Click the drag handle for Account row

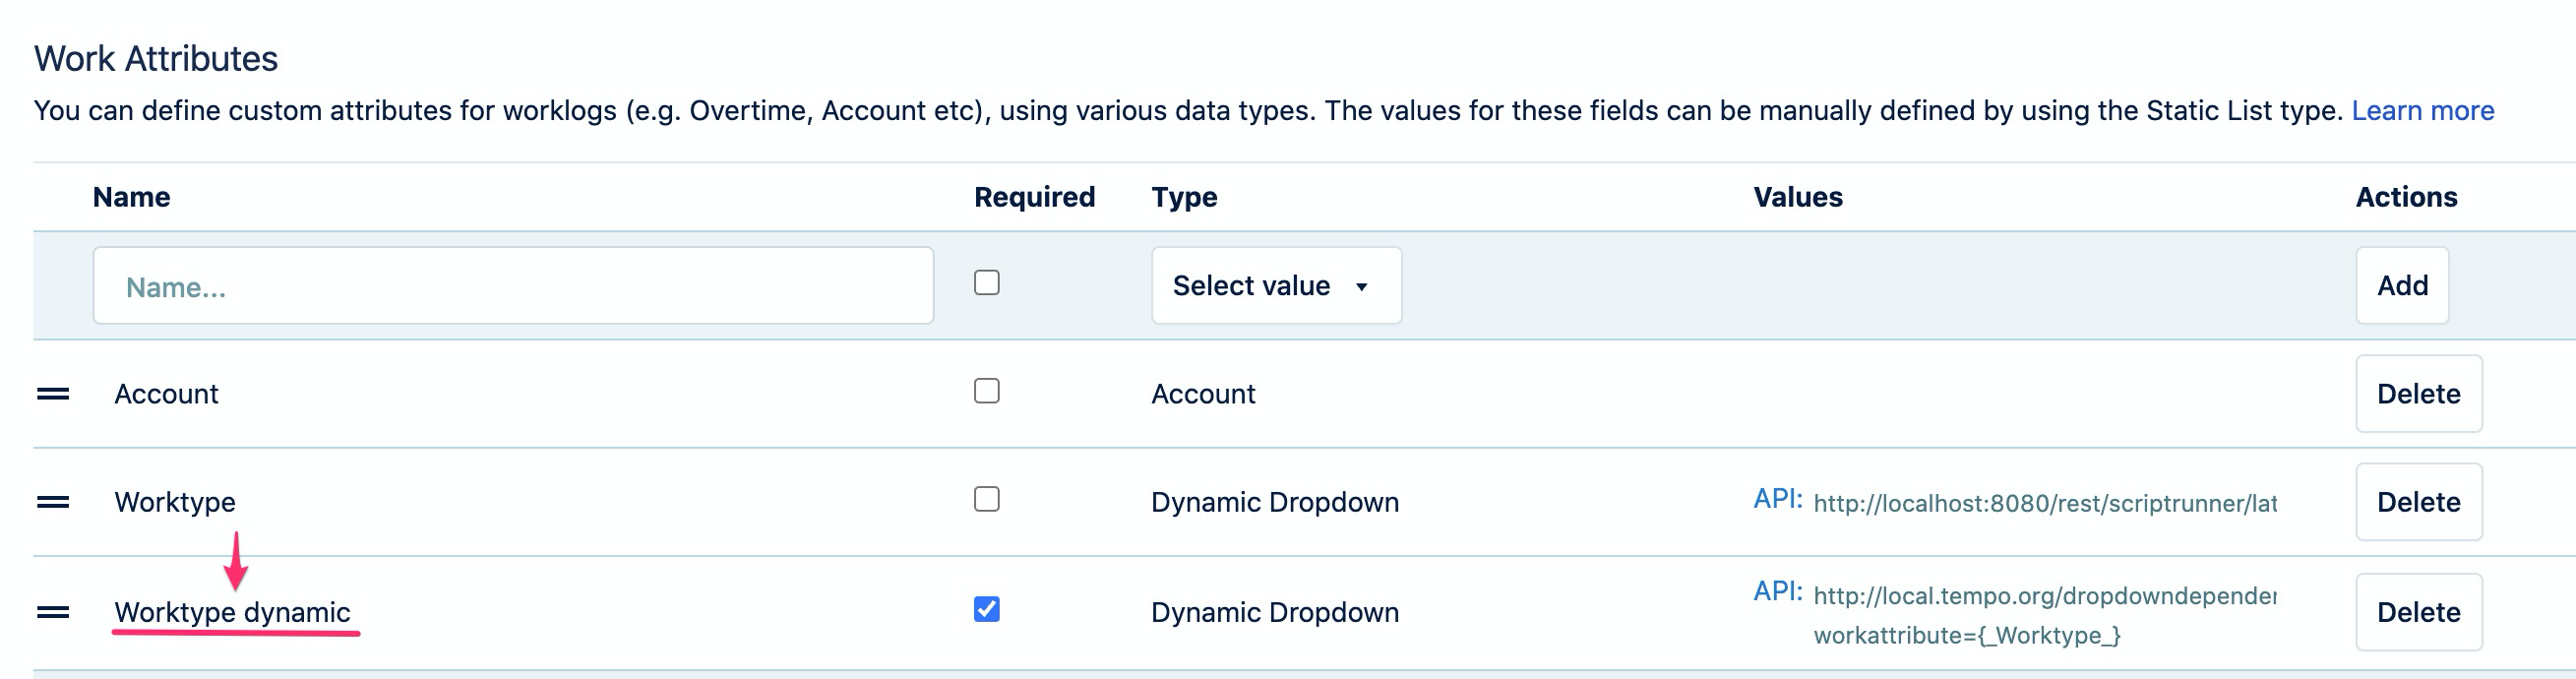click(x=53, y=394)
